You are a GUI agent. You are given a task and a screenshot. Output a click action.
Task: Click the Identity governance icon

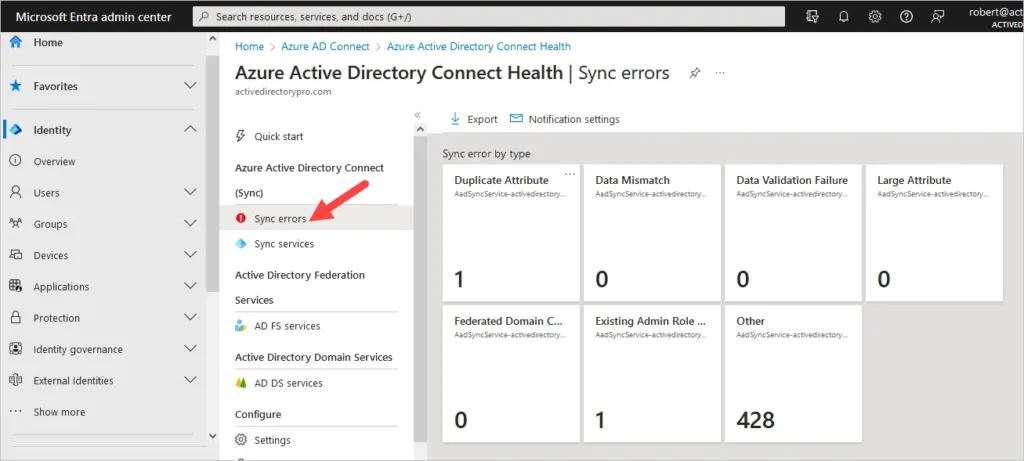[16, 349]
